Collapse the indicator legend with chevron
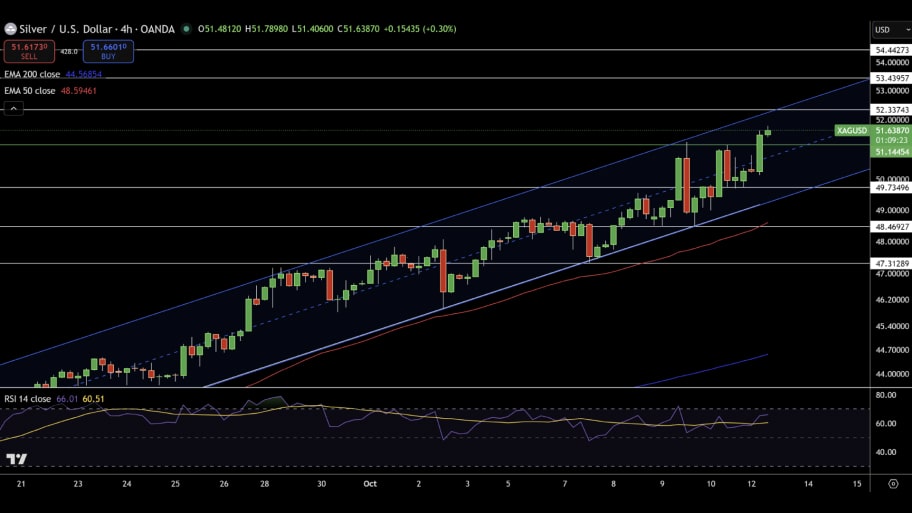912x513 pixels. pos(15,108)
